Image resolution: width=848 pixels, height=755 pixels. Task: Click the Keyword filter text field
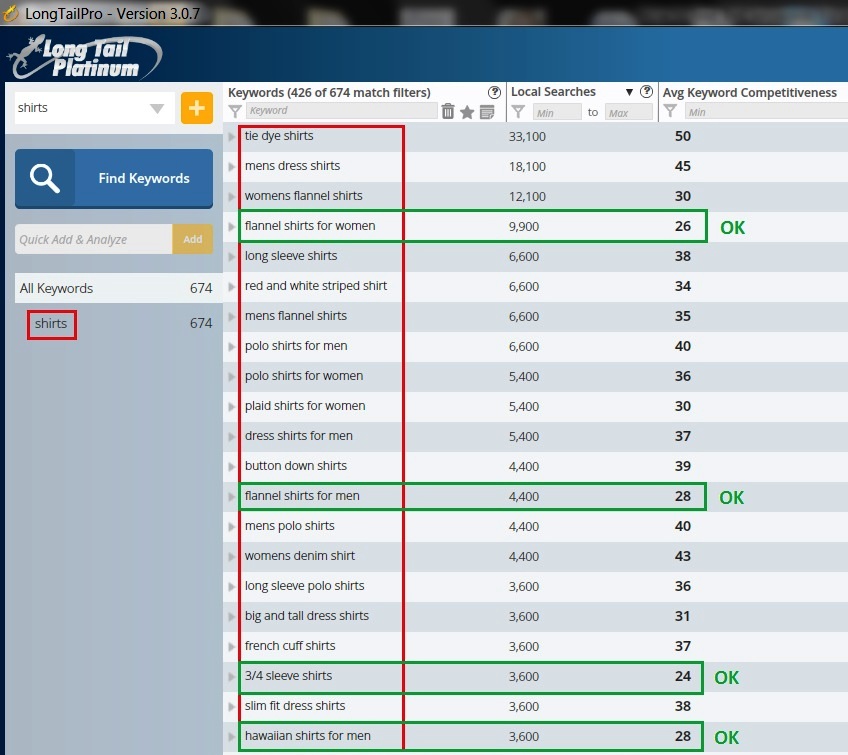click(342, 110)
